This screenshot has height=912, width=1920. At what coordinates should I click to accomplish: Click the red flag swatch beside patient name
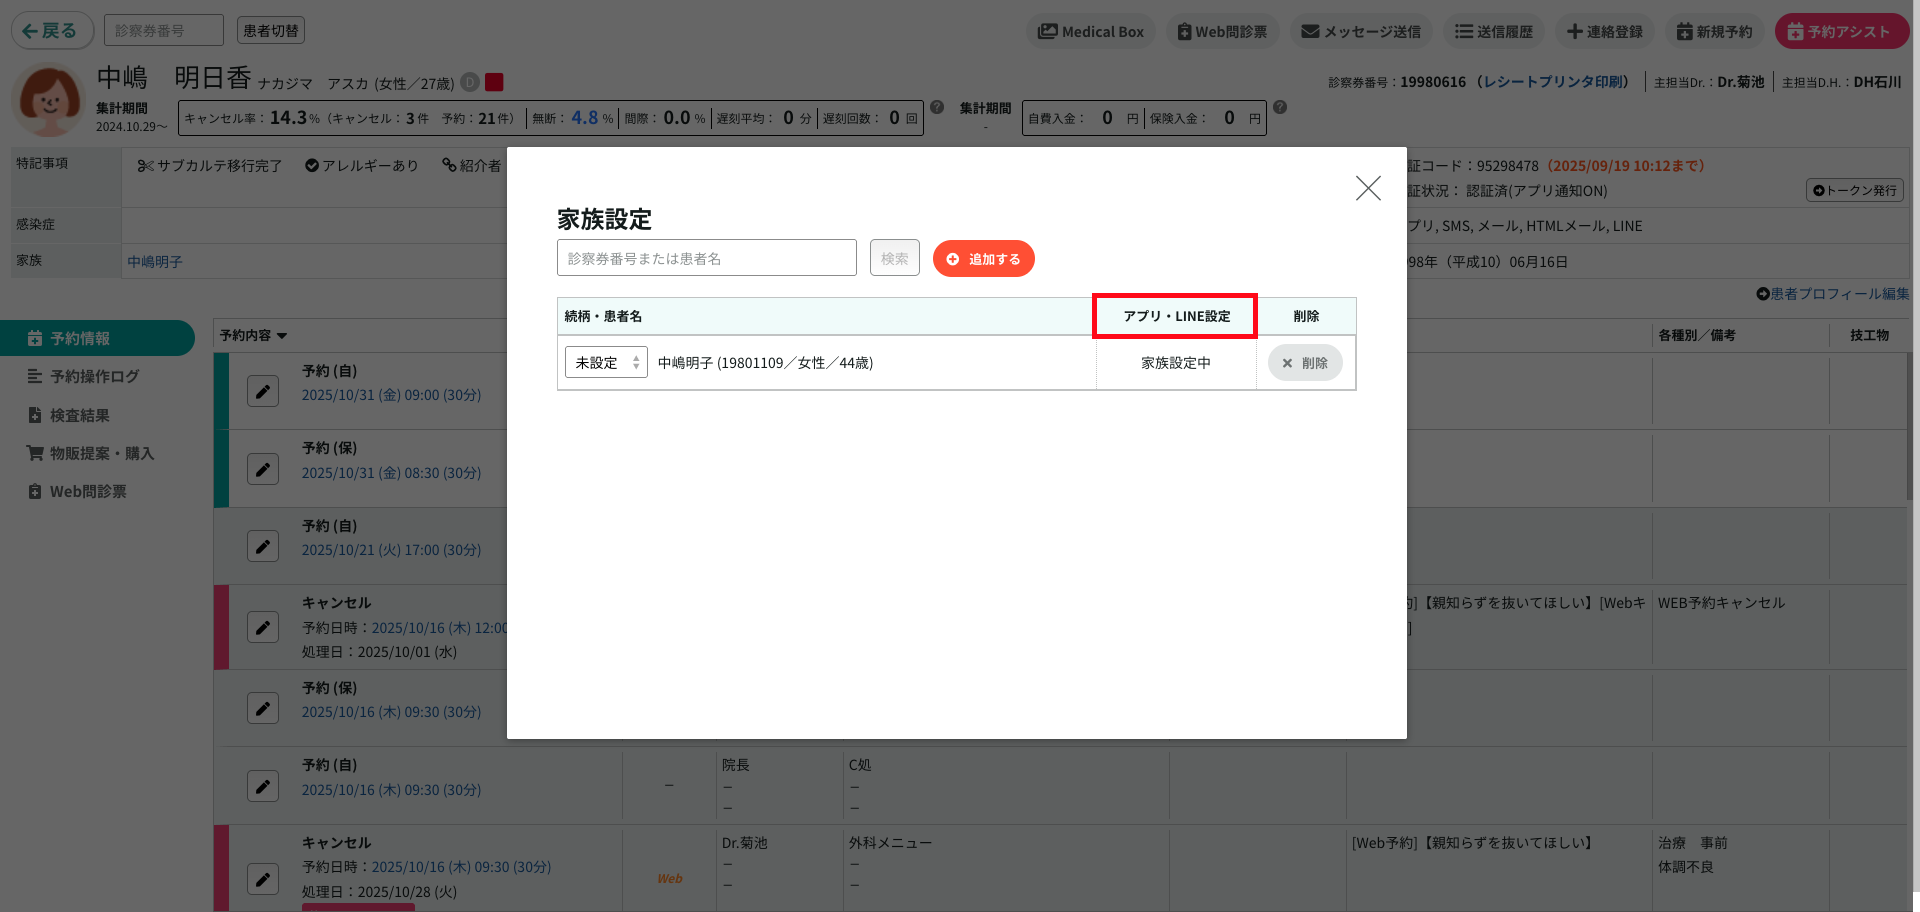click(x=494, y=82)
